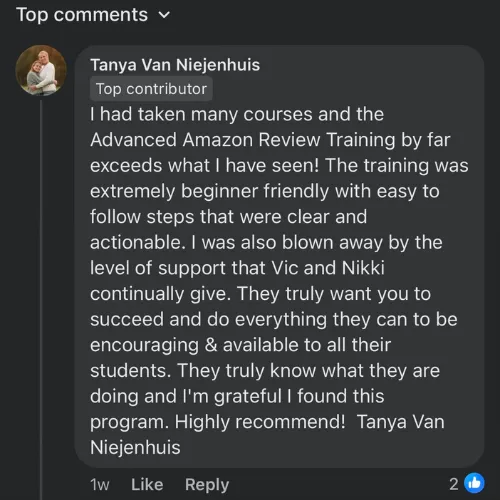Click the comment's first line 'I had taken many courses'
The height and width of the screenshot is (500, 500).
coord(237,114)
